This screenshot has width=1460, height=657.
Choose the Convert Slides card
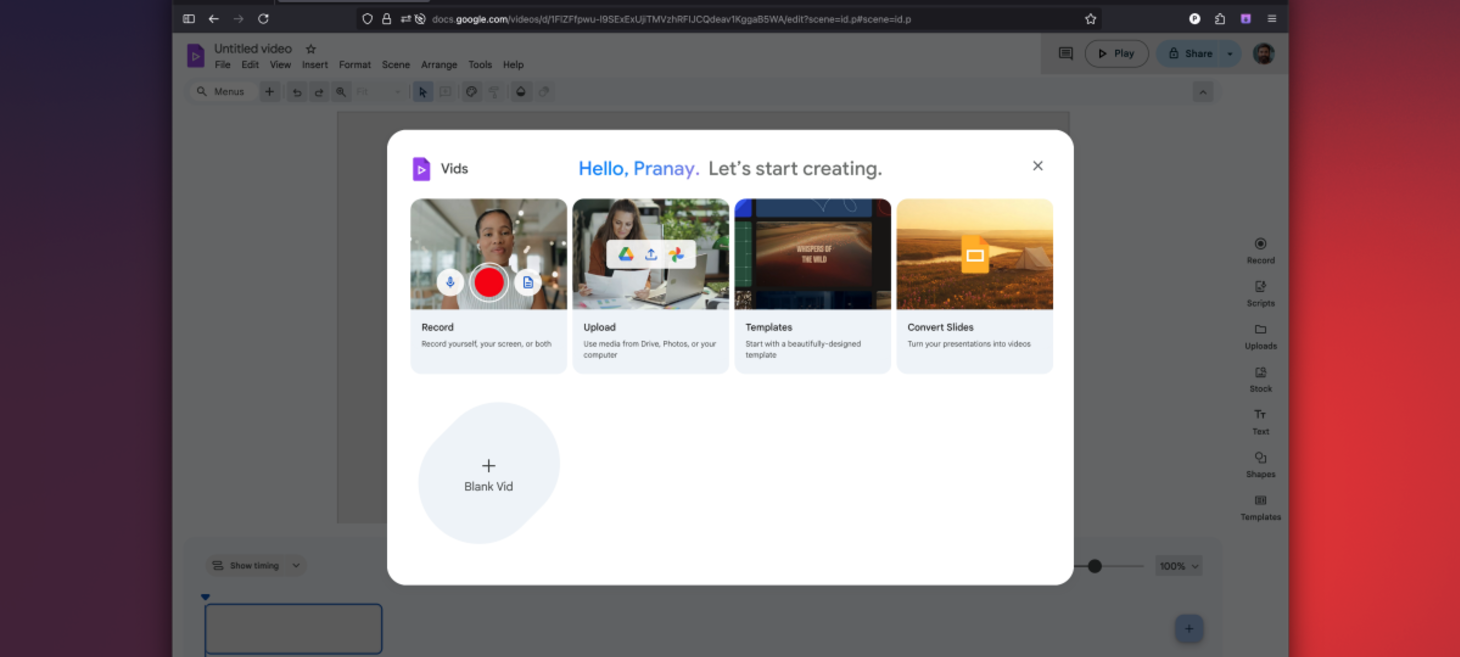point(974,286)
